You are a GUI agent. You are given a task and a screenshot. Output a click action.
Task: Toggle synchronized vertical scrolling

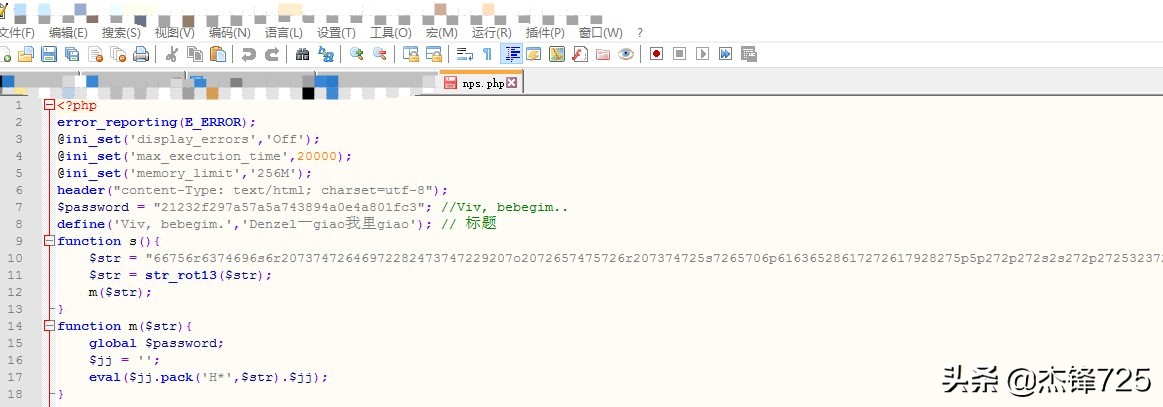pos(410,53)
